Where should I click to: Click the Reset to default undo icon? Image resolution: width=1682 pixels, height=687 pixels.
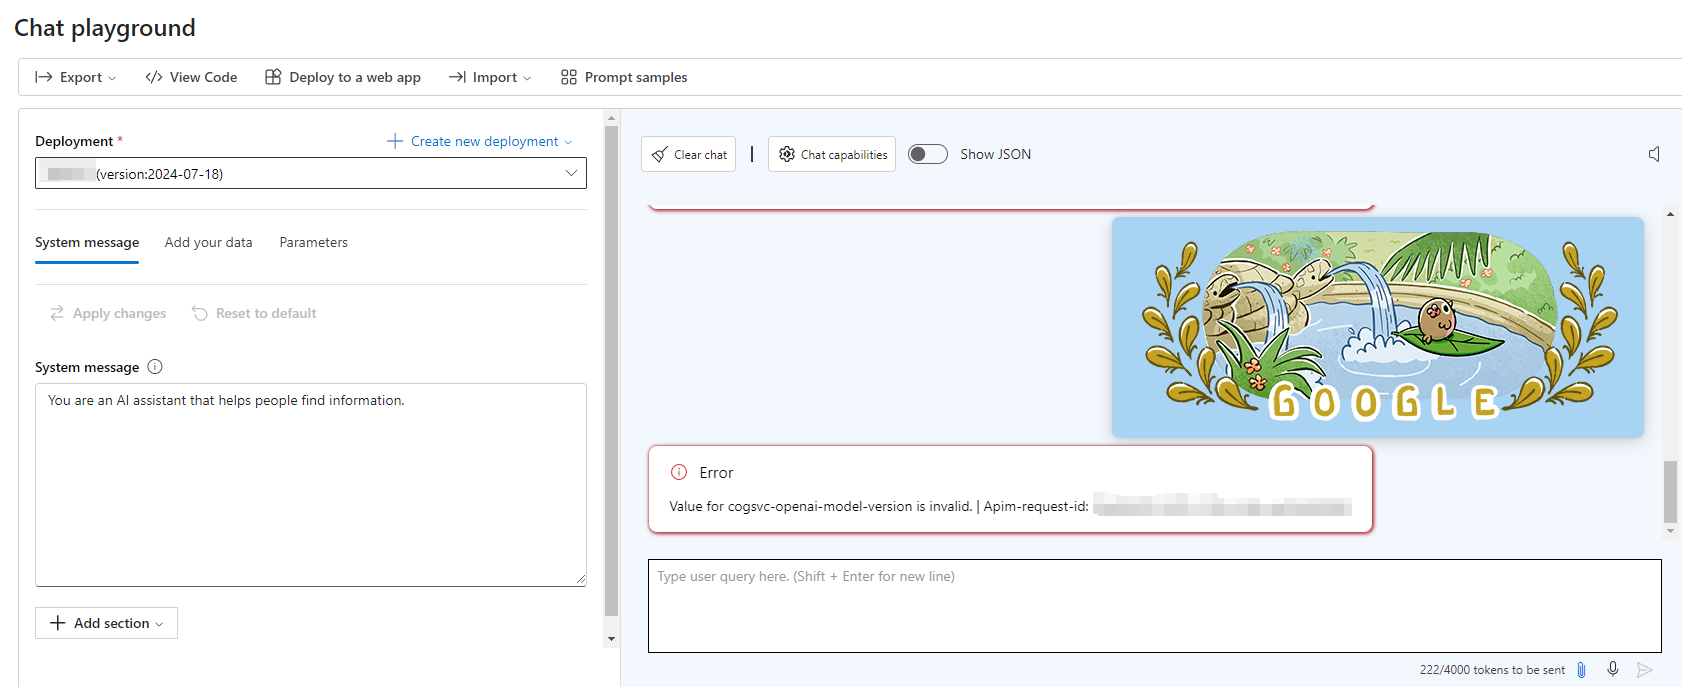[x=200, y=313]
